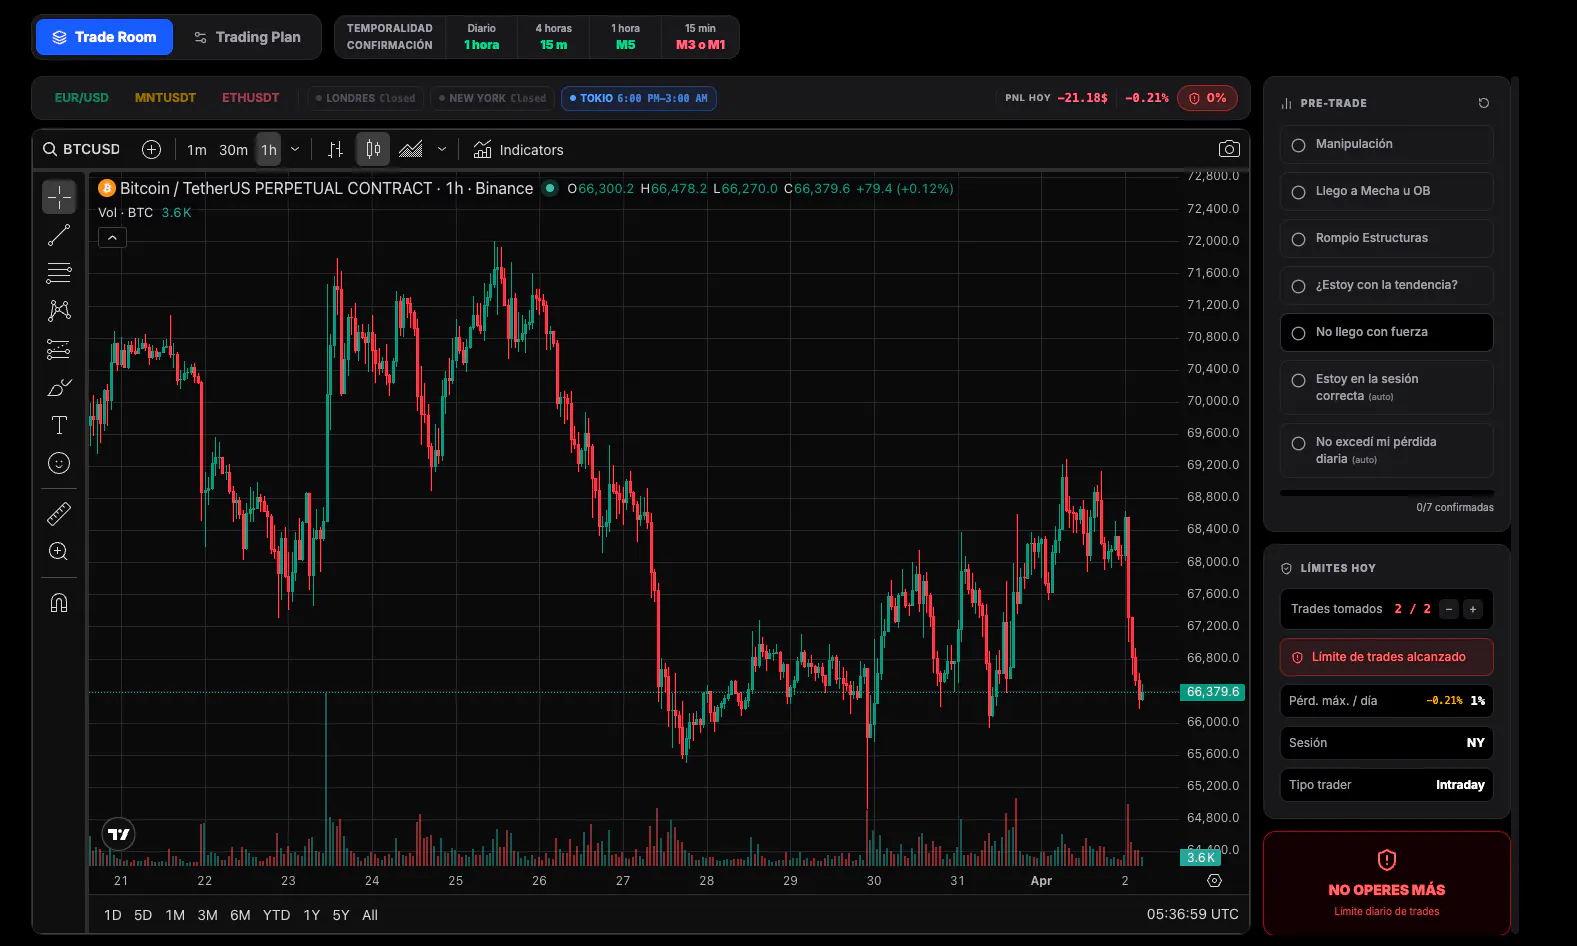Click the Límite de trades alcanzado alert

[1386, 657]
